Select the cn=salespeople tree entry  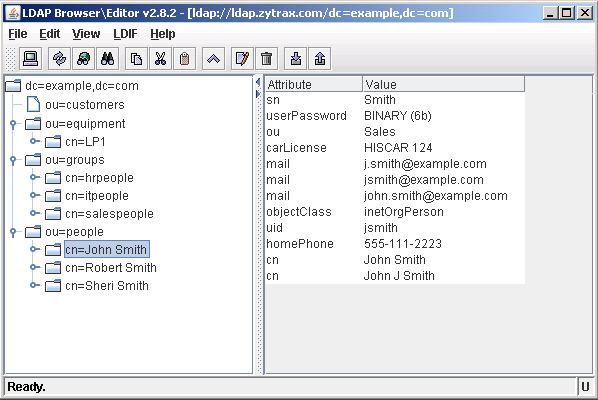pyautogui.click(x=109, y=214)
